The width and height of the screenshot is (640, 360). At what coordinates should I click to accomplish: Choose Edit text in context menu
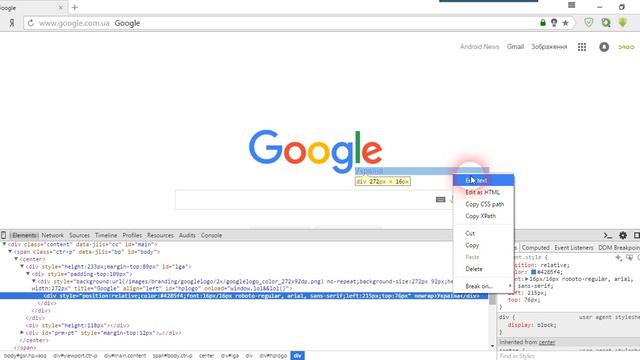483,180
